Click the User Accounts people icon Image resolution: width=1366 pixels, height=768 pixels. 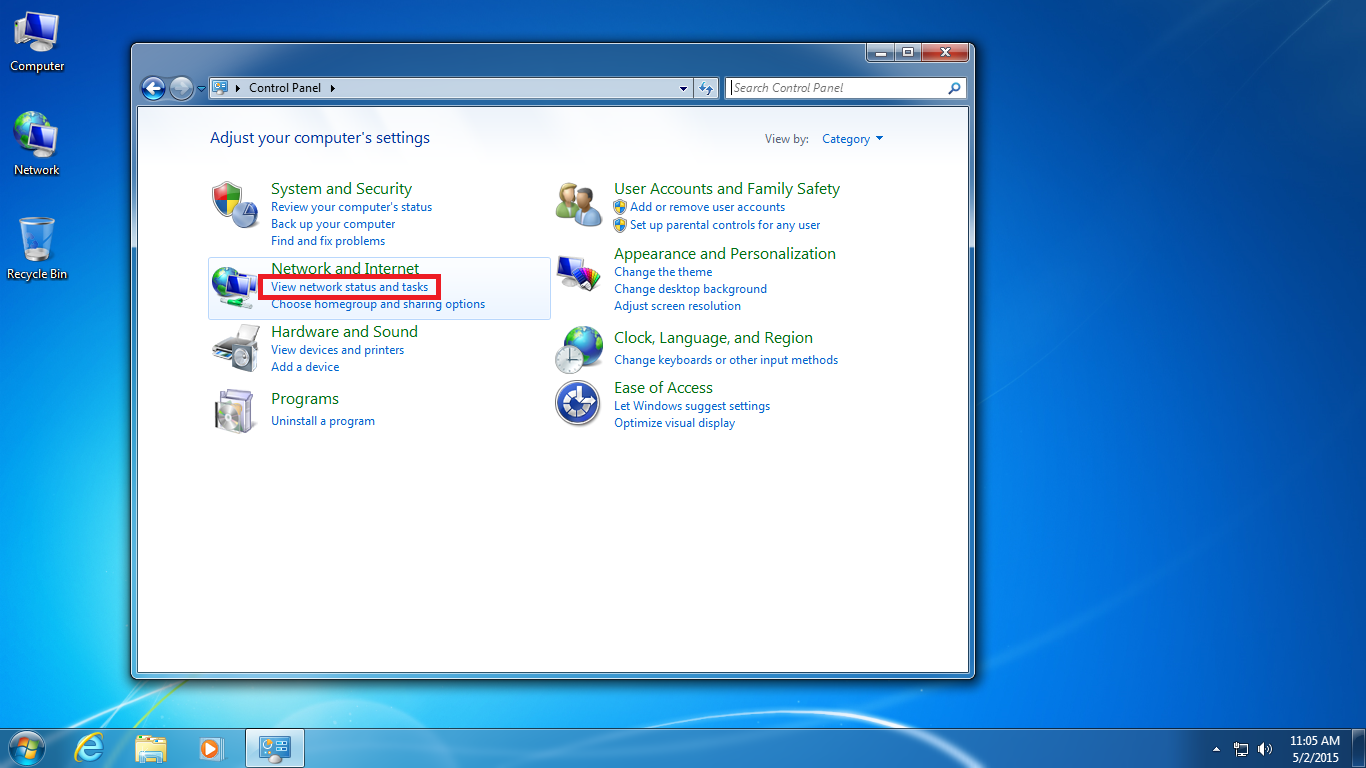click(579, 203)
